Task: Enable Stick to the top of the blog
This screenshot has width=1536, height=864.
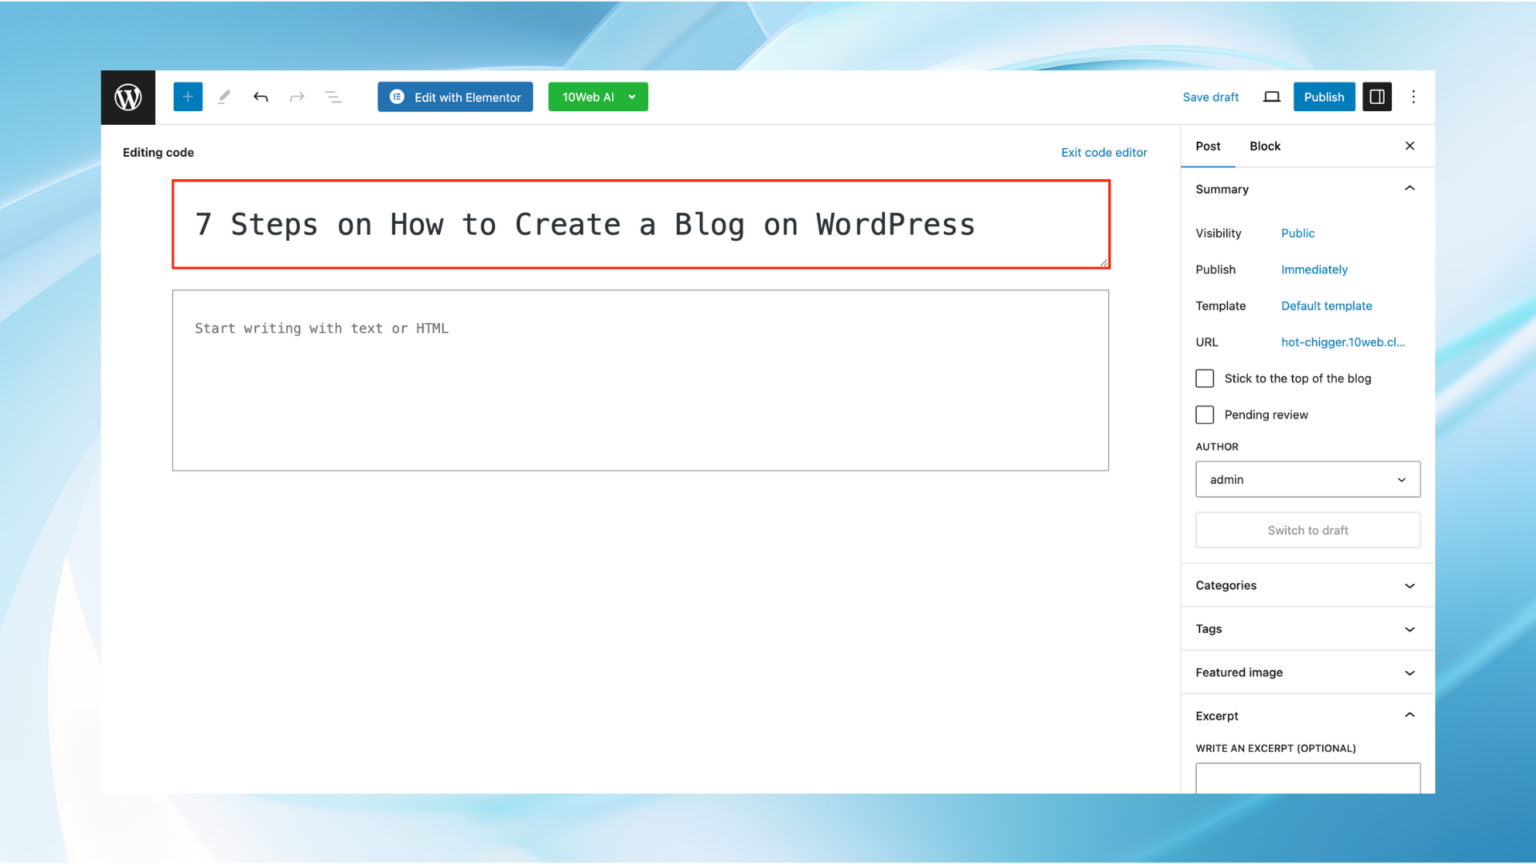Action: click(1204, 378)
